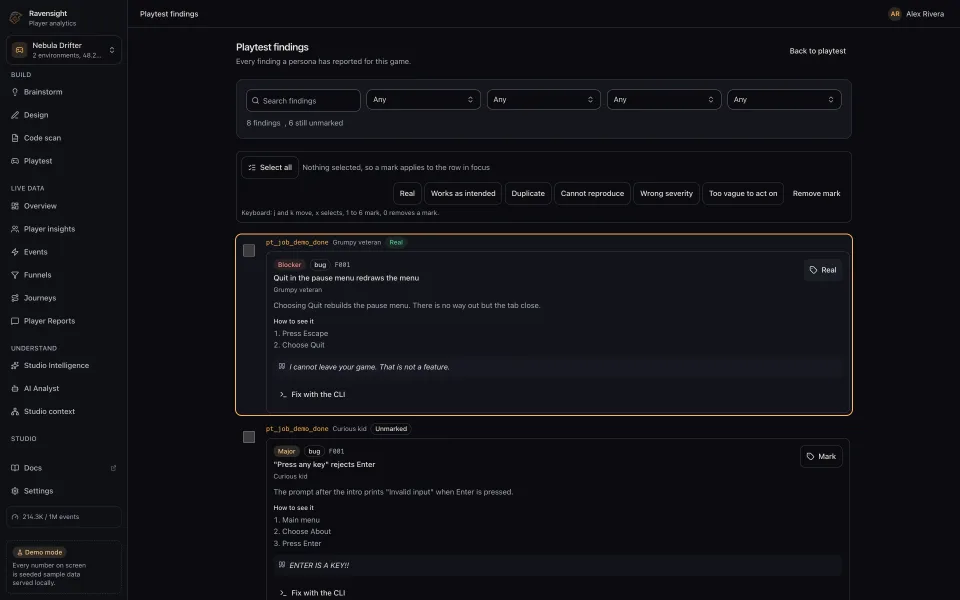The height and width of the screenshot is (600, 960).
Task: Click the Settings gear icon
Action: (15, 491)
